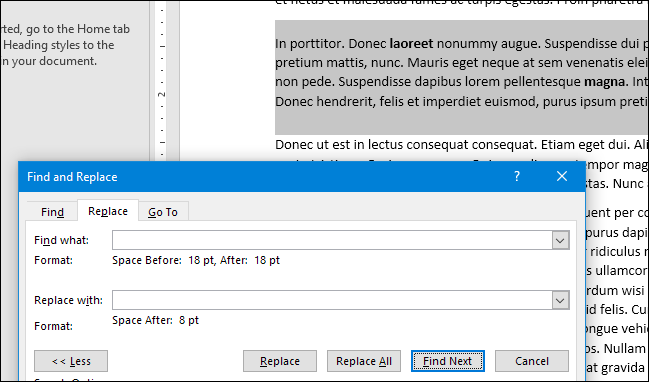Click the Find and Replace title bar
Viewport: 649px width, 382px height.
tap(265, 177)
